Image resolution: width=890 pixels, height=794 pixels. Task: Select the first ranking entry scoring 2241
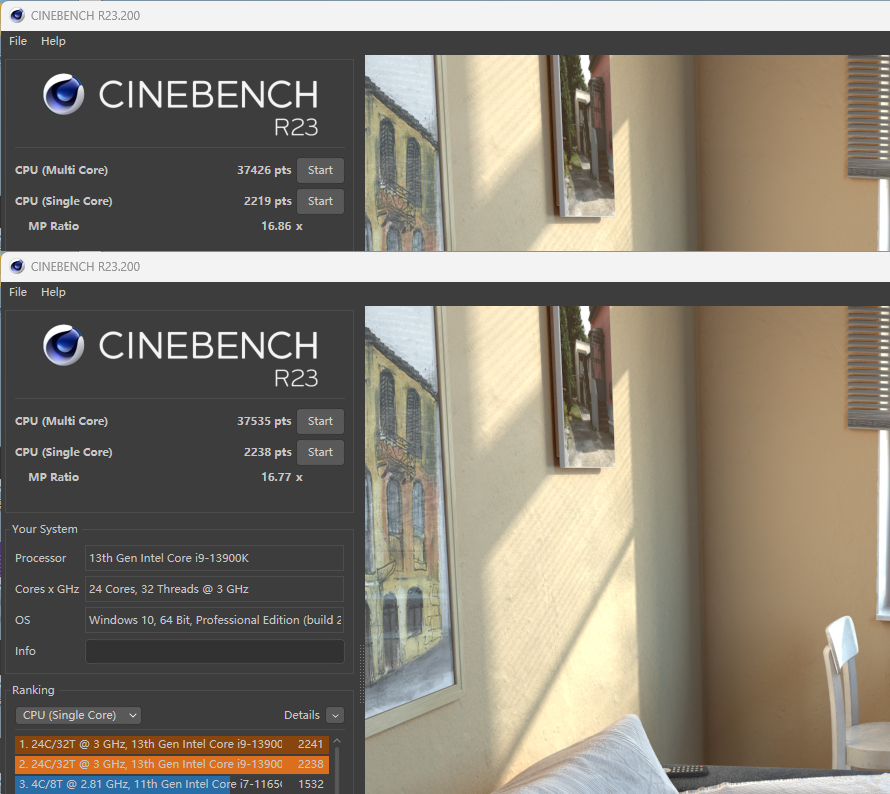click(x=171, y=744)
